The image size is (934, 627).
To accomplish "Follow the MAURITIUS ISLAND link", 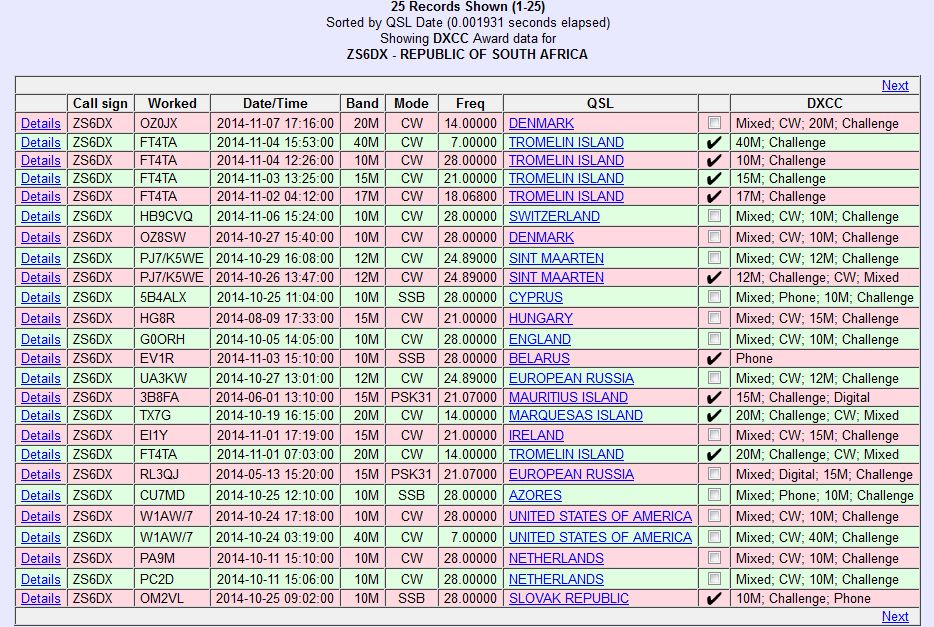I will 568,397.
